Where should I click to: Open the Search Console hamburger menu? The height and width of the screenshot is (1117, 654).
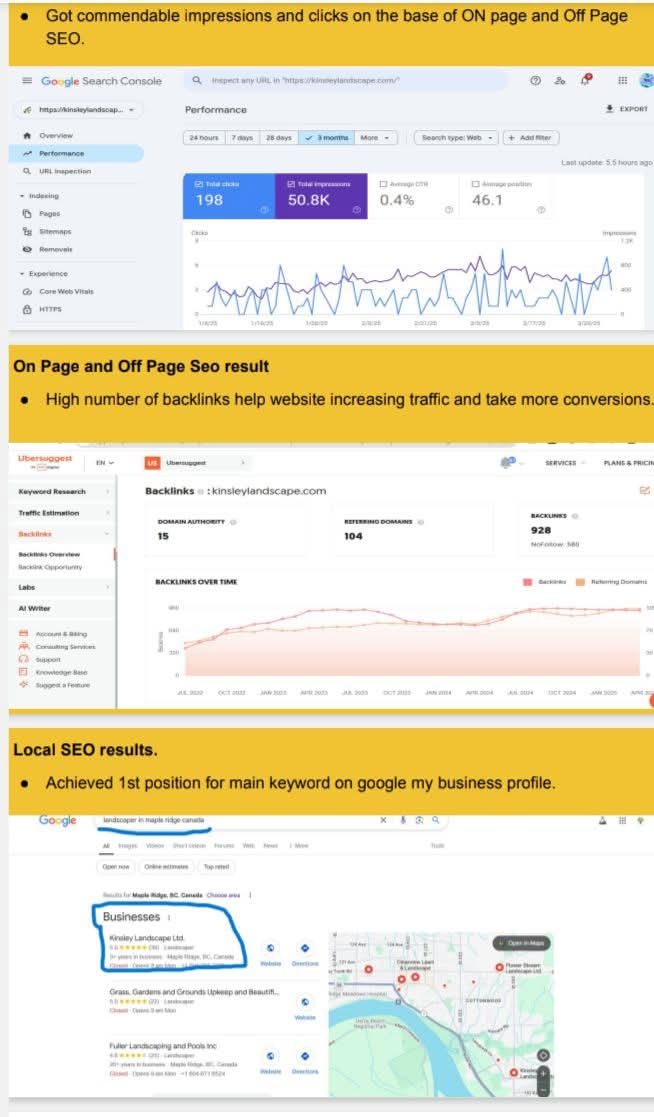click(27, 80)
